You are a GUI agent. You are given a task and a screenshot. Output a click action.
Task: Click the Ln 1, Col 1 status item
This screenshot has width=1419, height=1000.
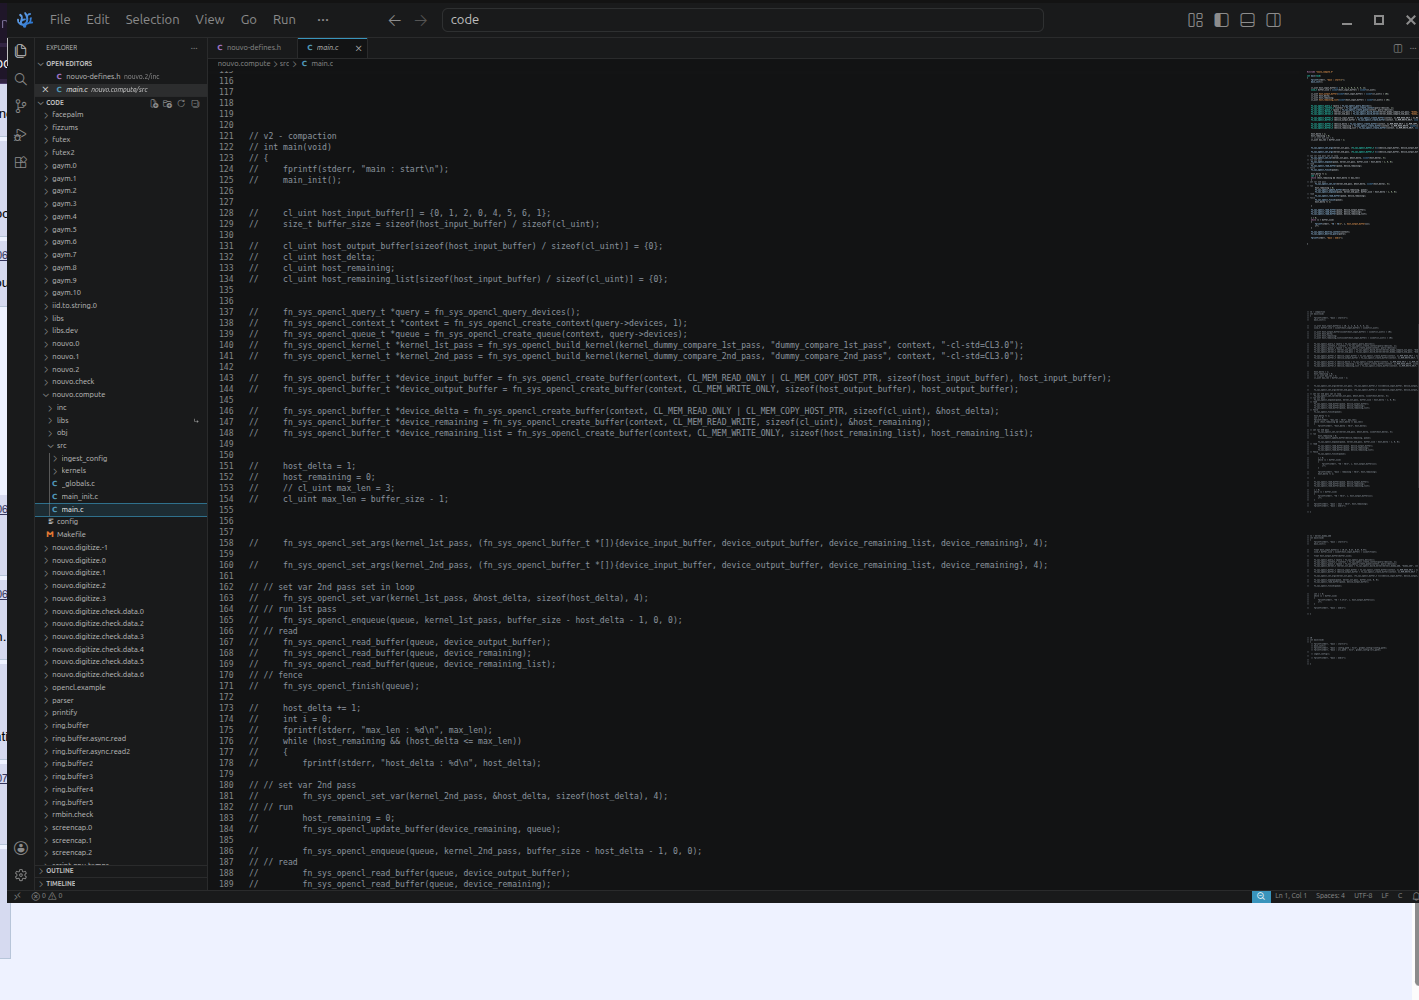click(1290, 896)
